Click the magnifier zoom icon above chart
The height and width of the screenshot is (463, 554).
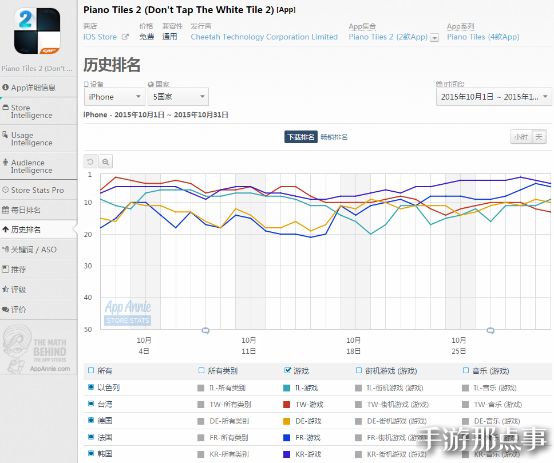click(x=105, y=162)
